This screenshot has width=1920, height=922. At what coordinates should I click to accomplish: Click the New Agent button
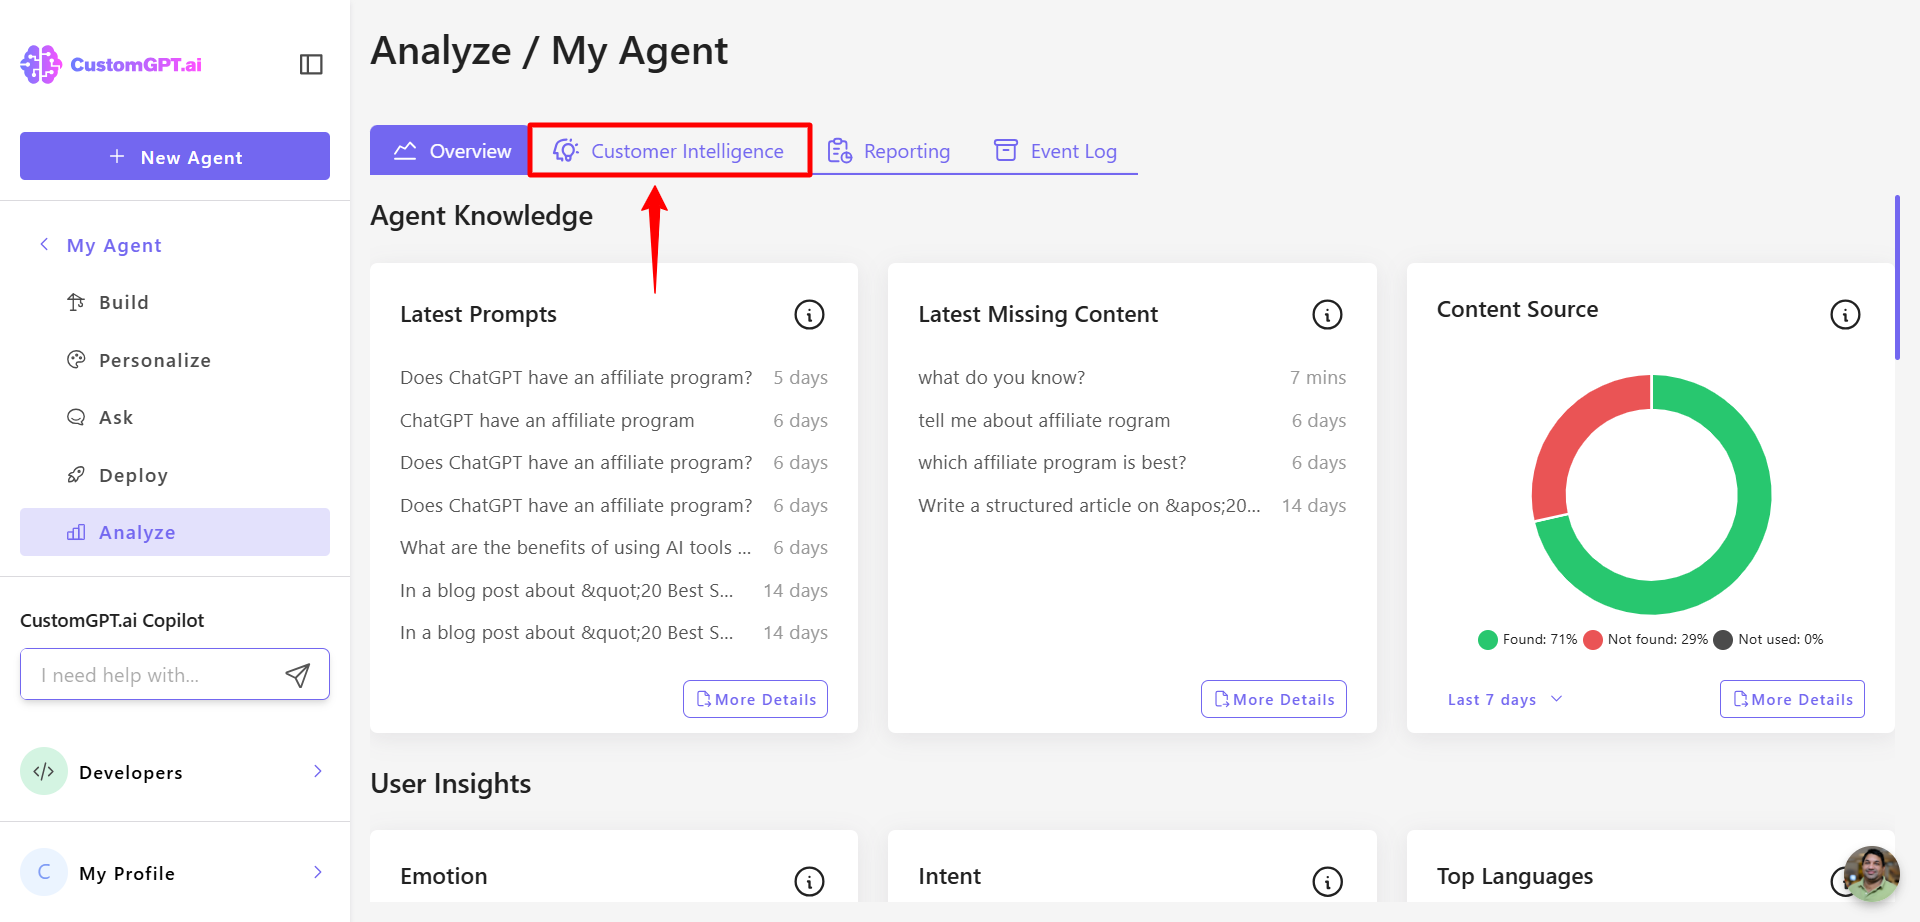click(x=175, y=156)
